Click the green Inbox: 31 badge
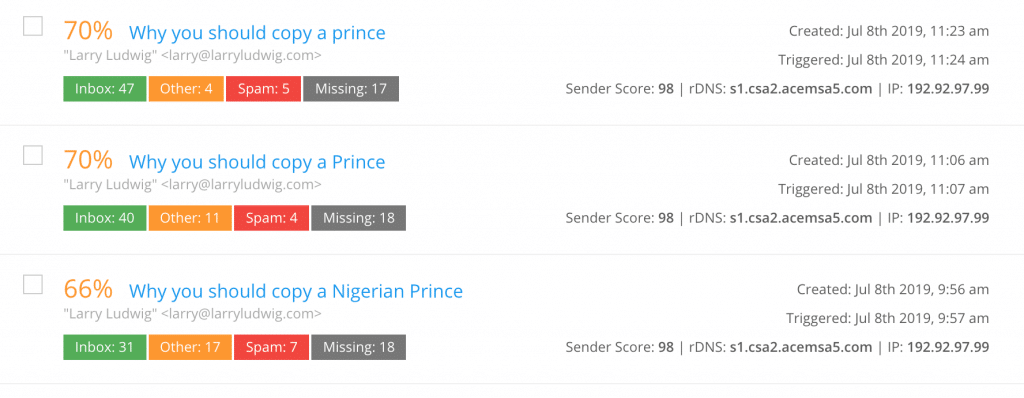The image size is (1024, 398). (104, 347)
